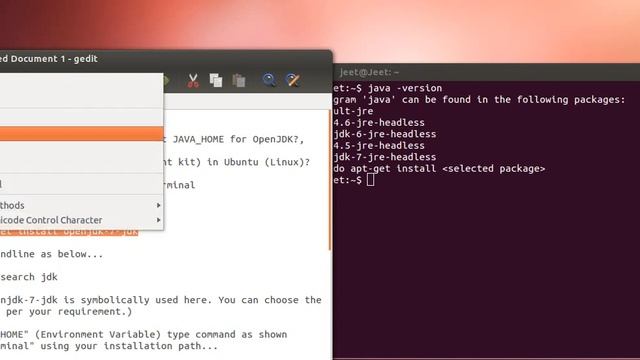Image resolution: width=640 pixels, height=360 pixels.
Task: Open Find and Replace icon in gedit toolbar
Action: 293,80
